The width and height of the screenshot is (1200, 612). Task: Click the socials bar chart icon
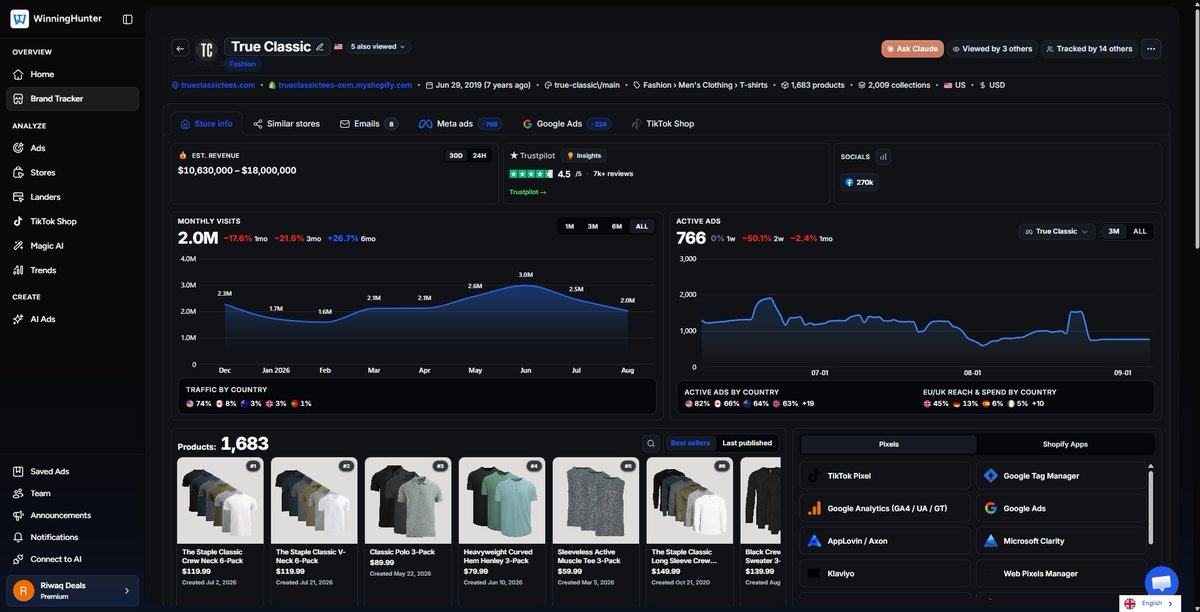(x=882, y=156)
